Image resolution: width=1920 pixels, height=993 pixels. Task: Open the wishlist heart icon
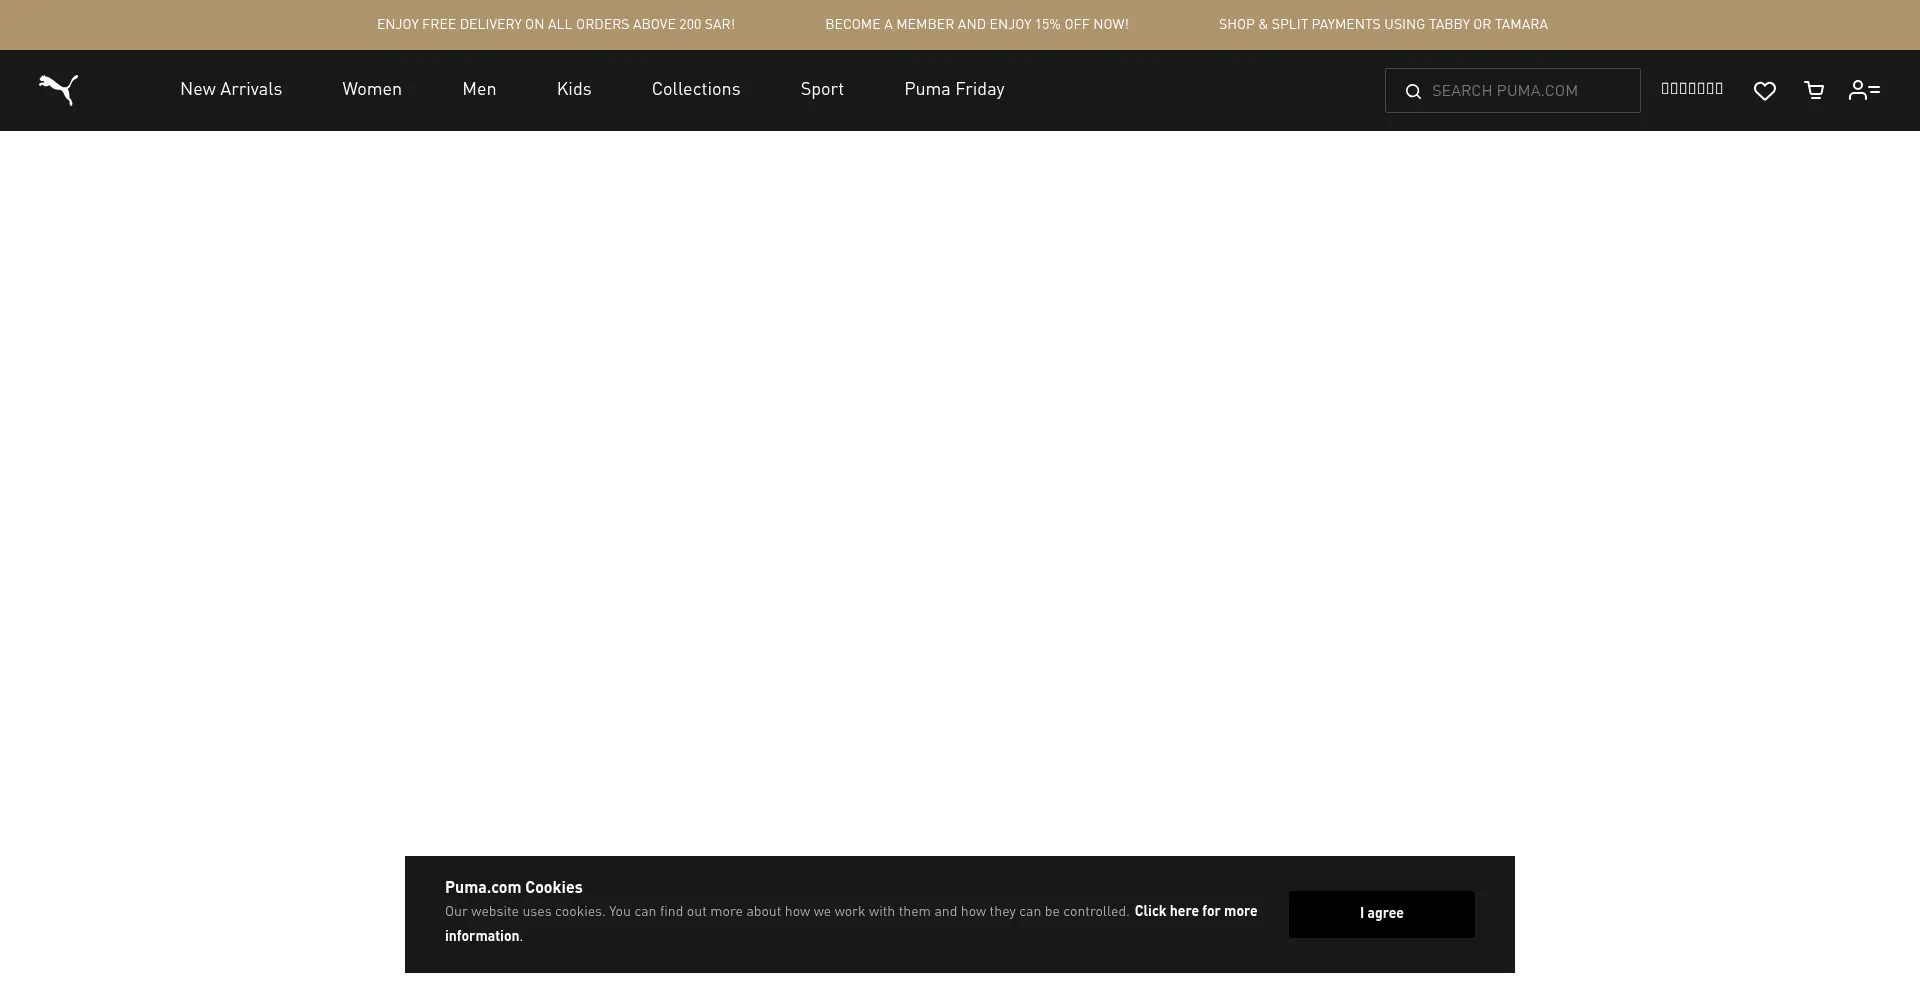[1765, 91]
